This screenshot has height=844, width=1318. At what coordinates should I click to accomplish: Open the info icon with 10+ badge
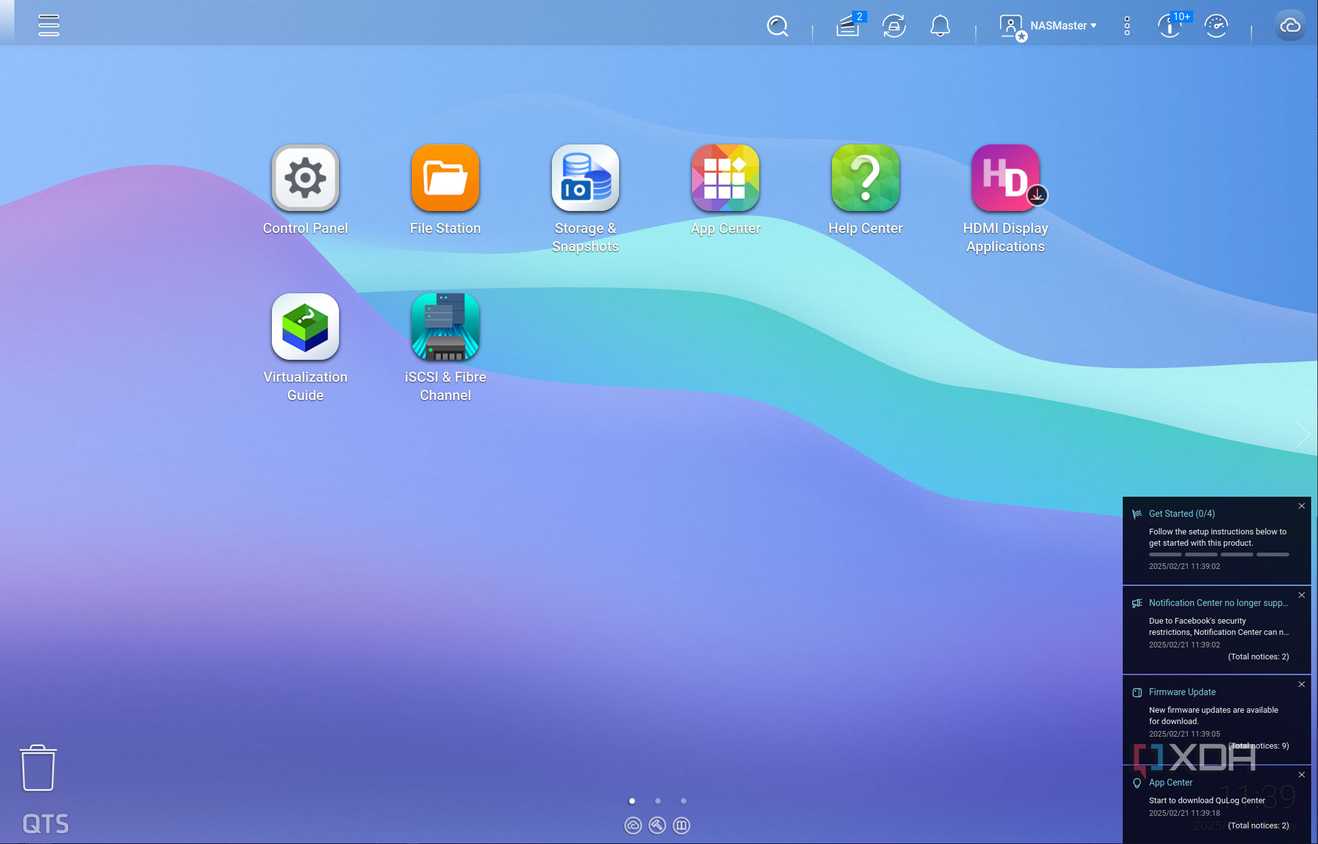[1170, 26]
